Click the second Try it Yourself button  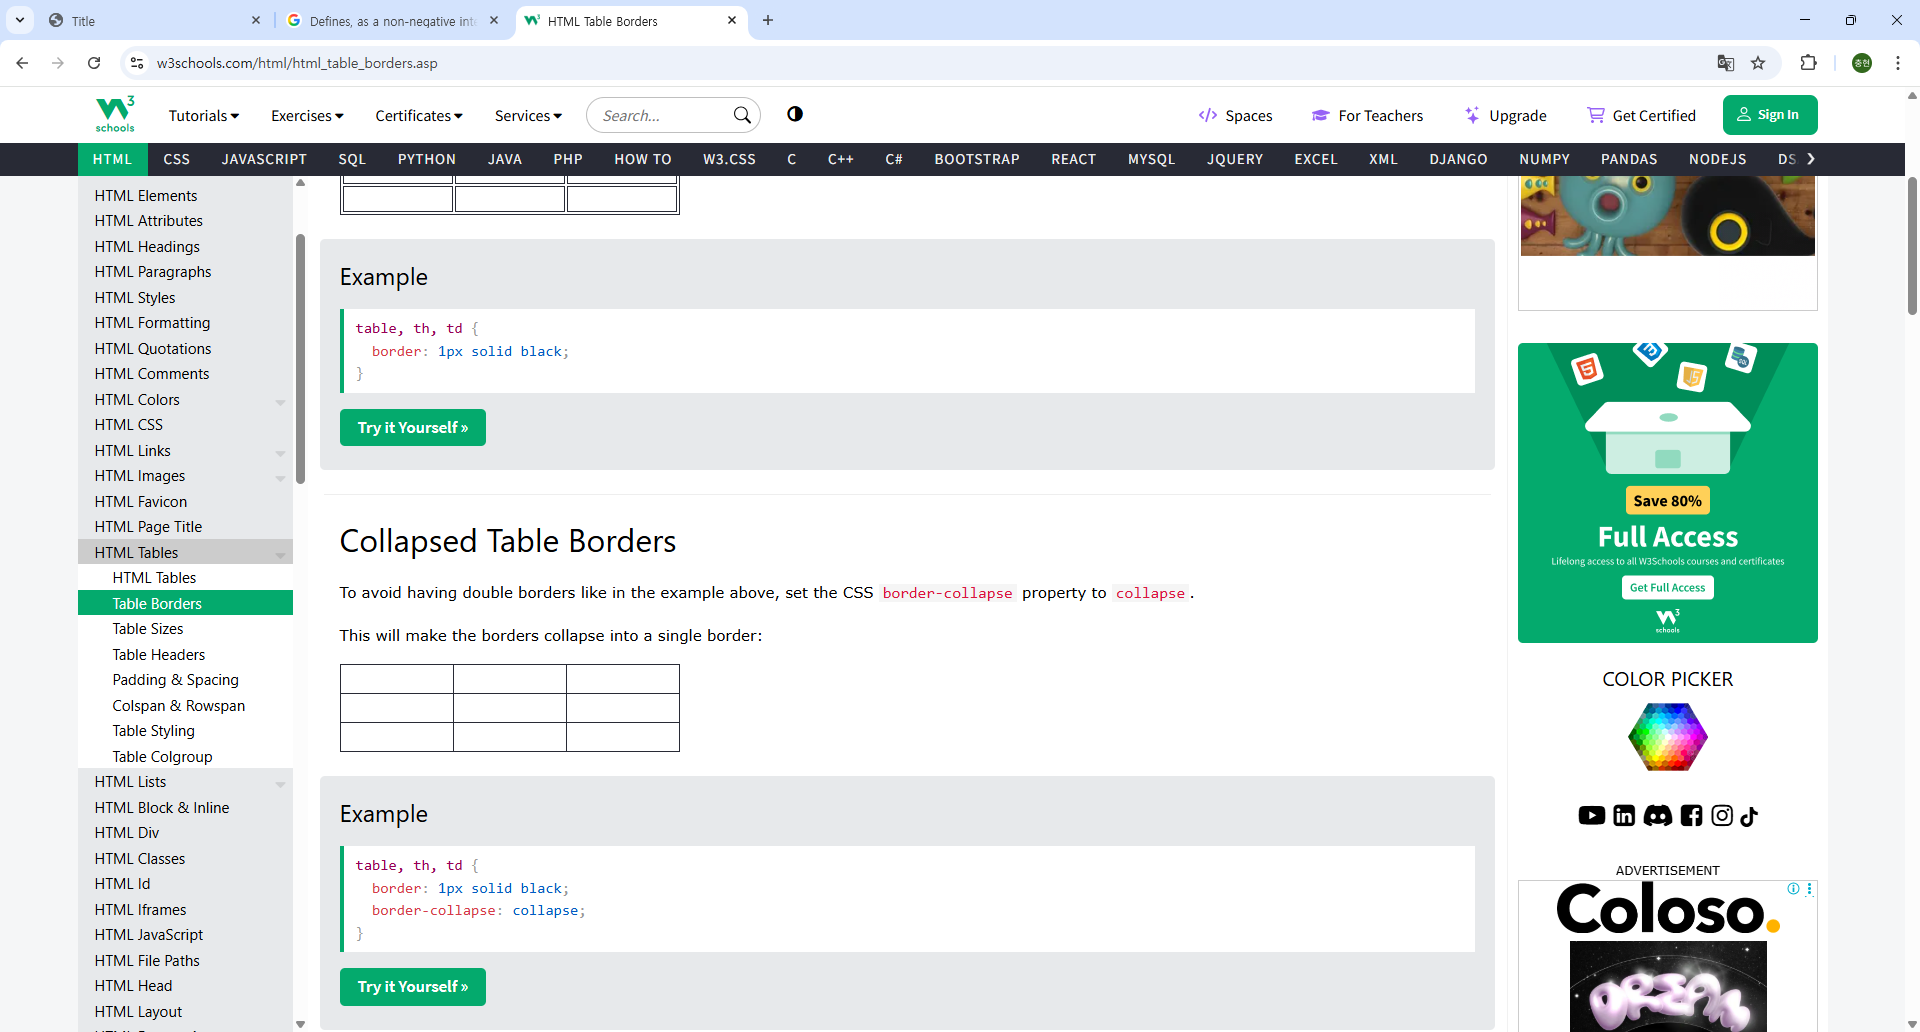413,986
